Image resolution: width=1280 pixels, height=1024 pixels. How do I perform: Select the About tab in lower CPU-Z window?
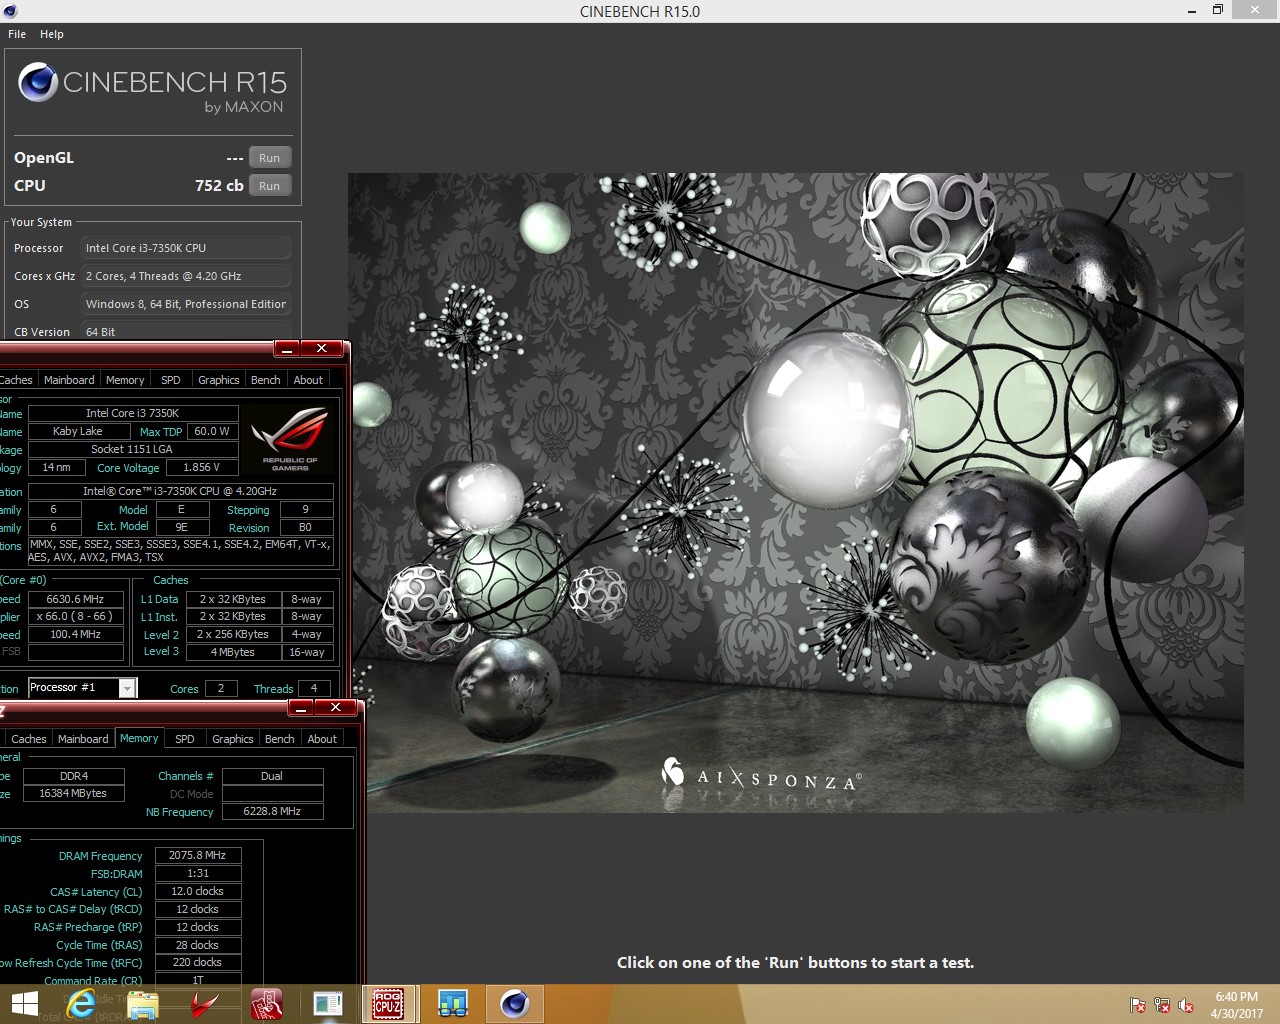322,739
